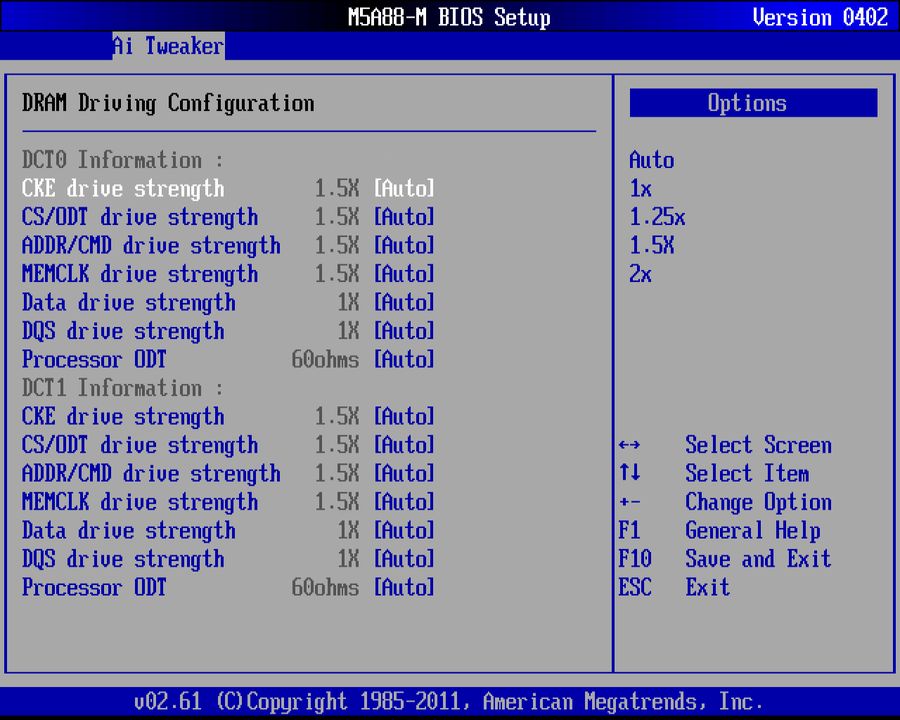The height and width of the screenshot is (720, 900).
Task: Click the F1 General Help key label
Action: tap(630, 531)
